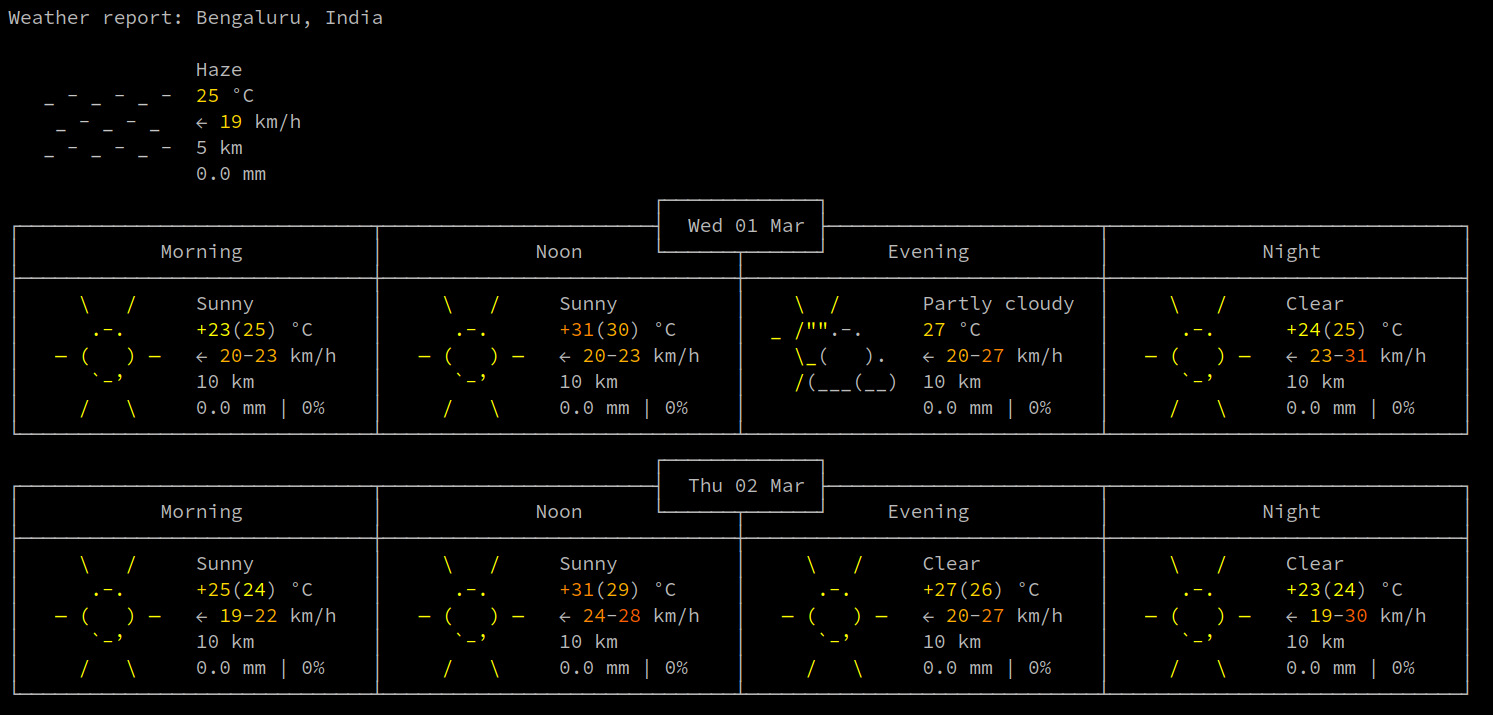Image resolution: width=1493 pixels, height=715 pixels.
Task: Click '10 km' visibility in Wed Noon
Action: (x=588, y=382)
